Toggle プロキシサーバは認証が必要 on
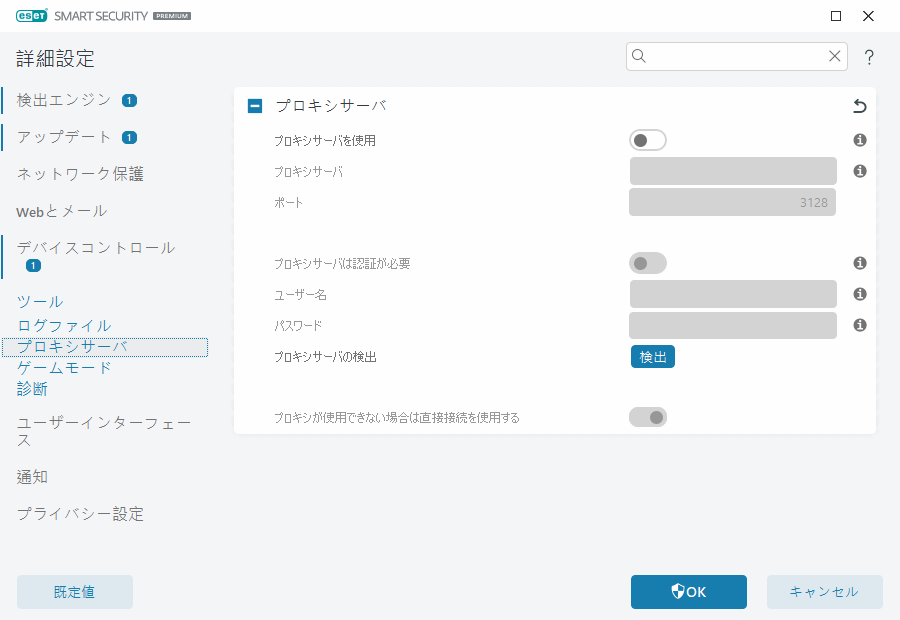This screenshot has height=620, width=900. pos(647,263)
